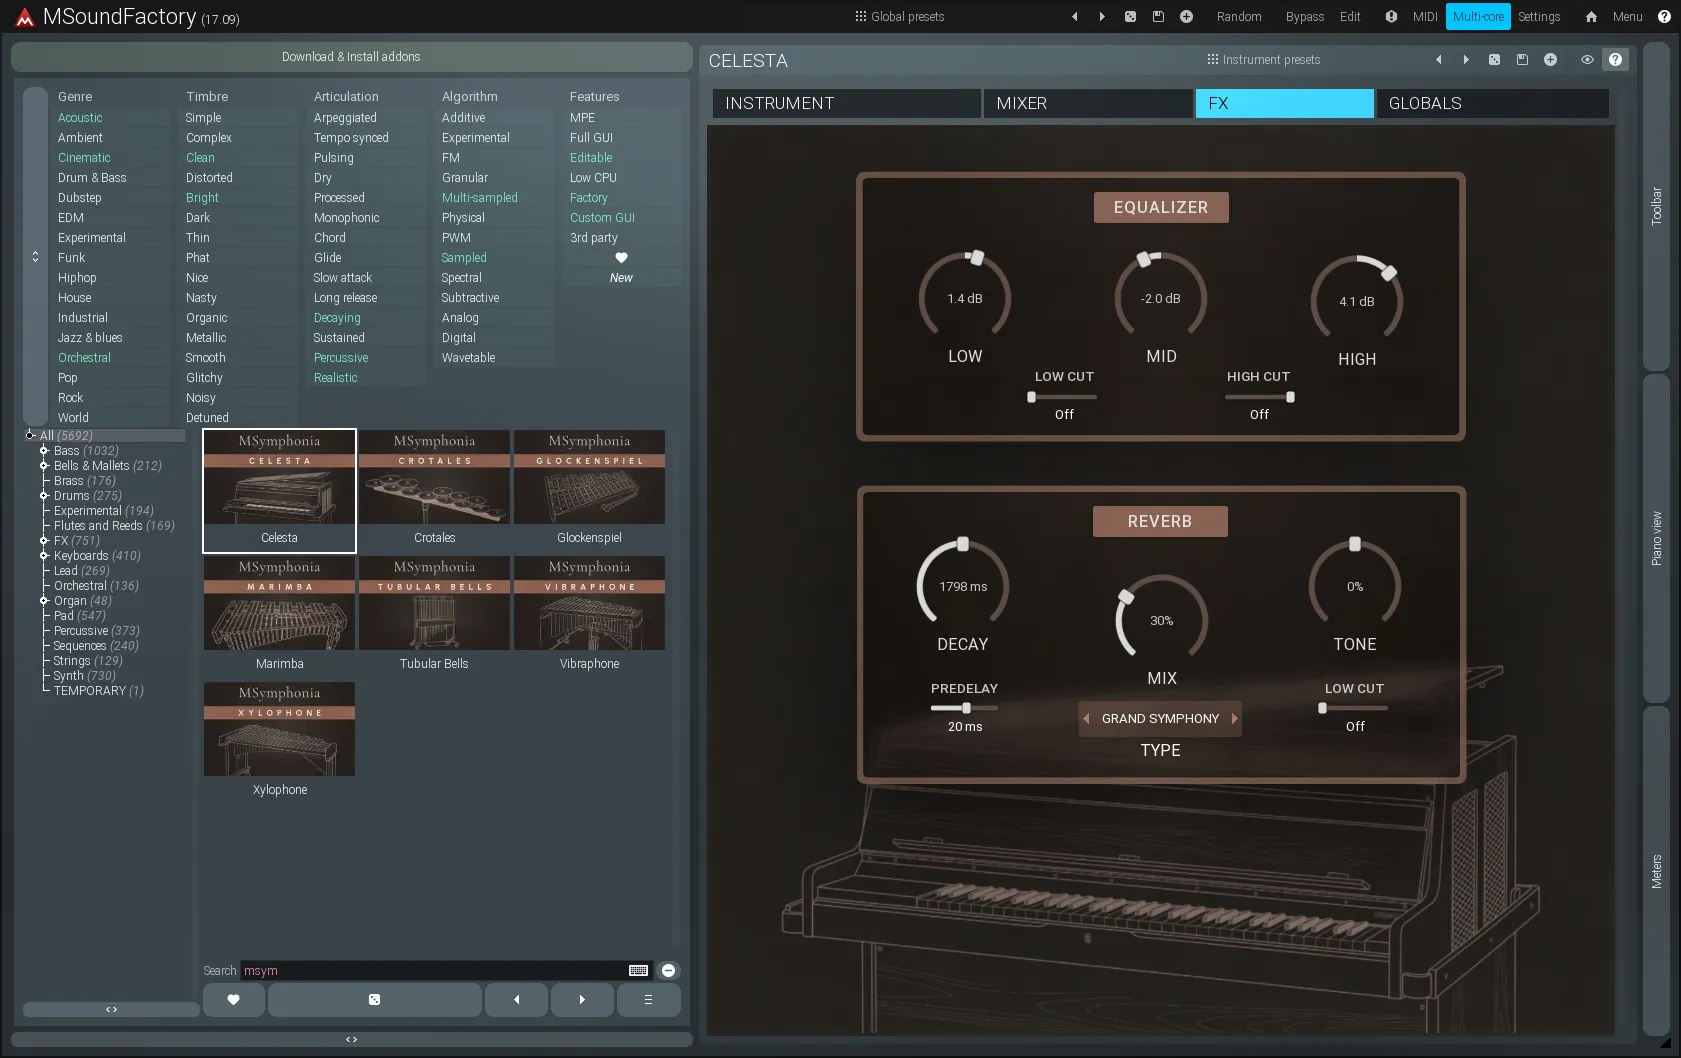Click the previous preset arrow below search

(x=516, y=999)
